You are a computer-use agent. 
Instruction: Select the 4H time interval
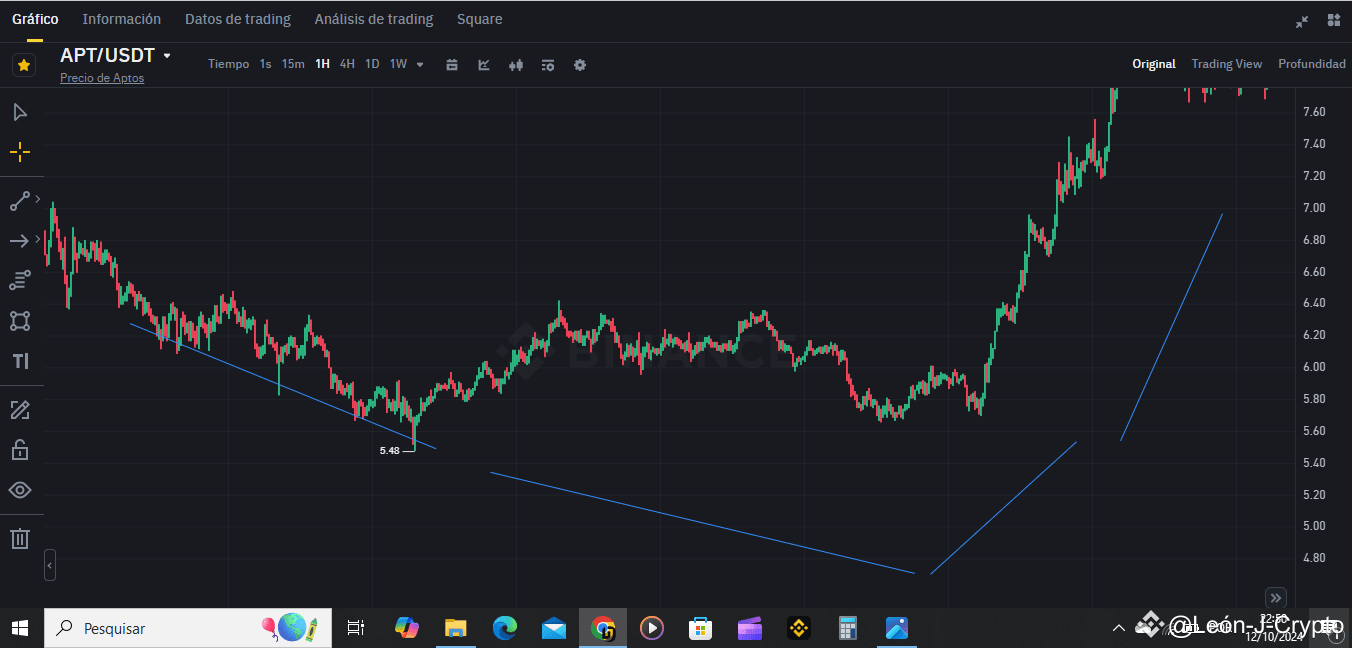(x=347, y=64)
